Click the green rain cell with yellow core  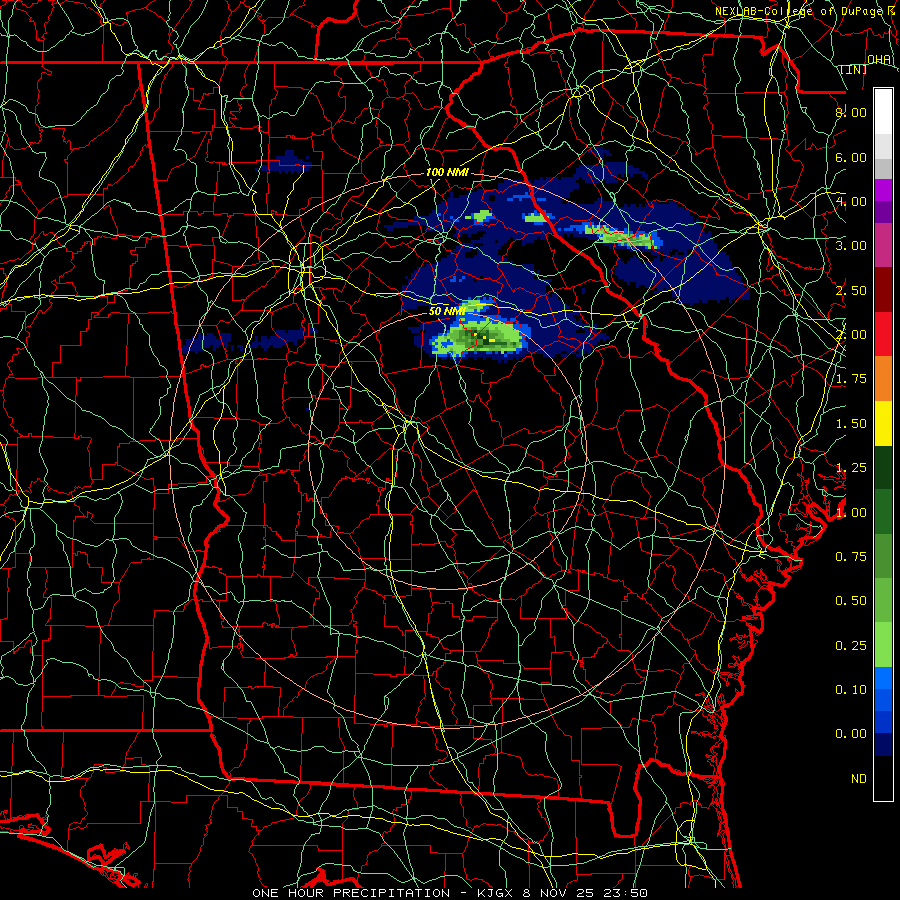coord(478,338)
